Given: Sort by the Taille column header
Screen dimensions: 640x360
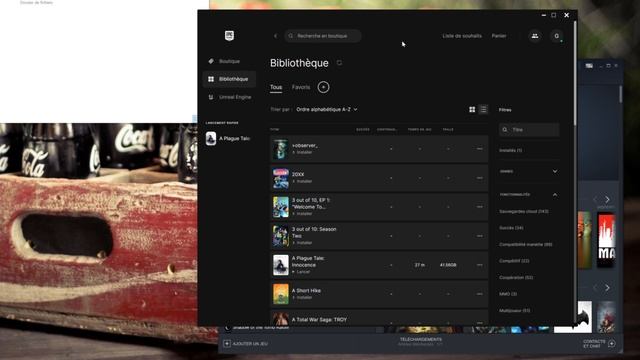Looking at the screenshot, I should pos(448,129).
